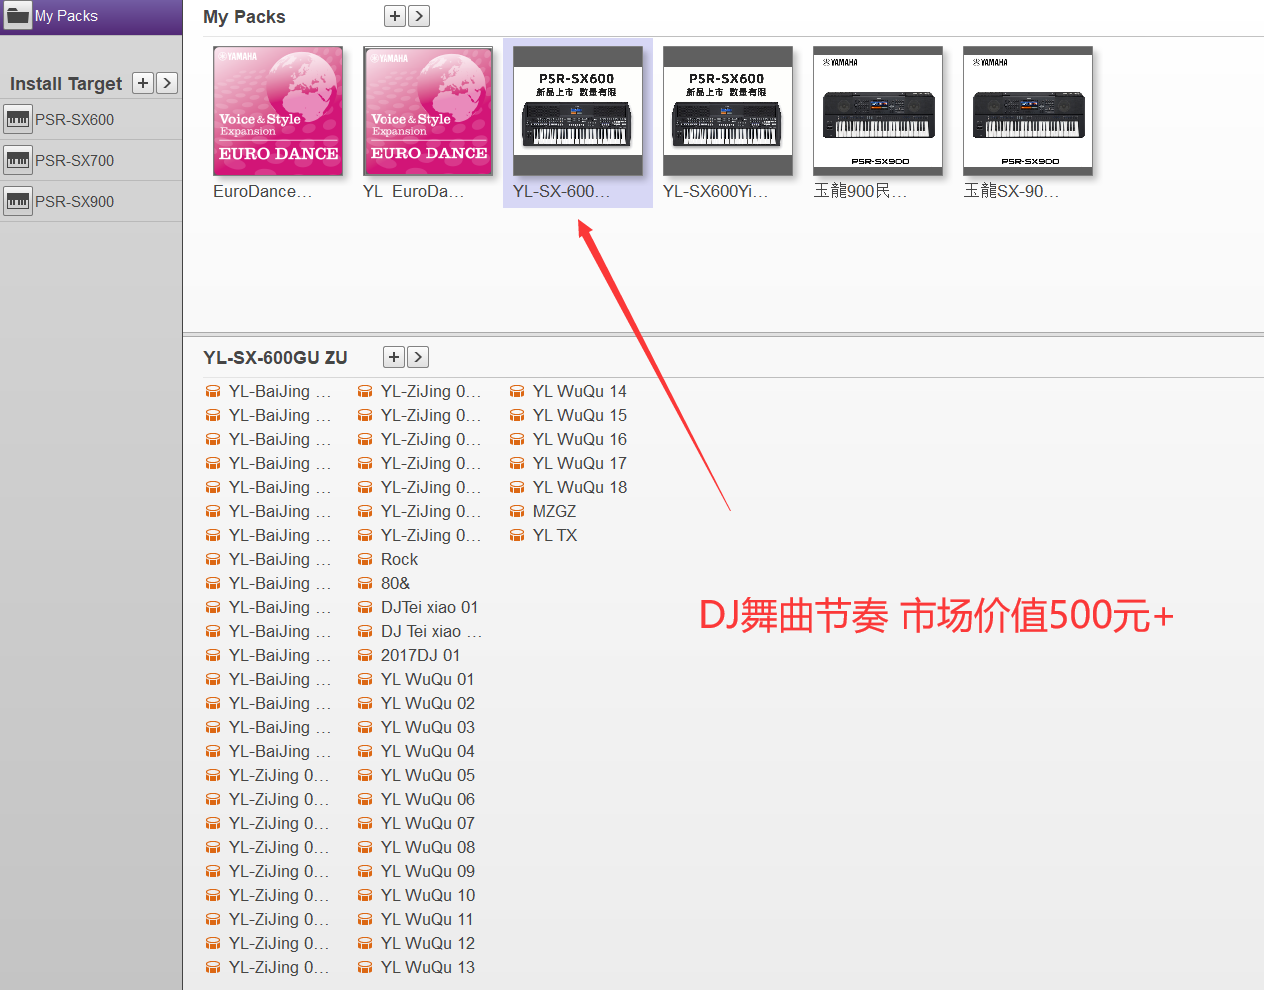Click the drum icon beside YL WuQu 16
This screenshot has height=990, width=1264.
click(517, 440)
